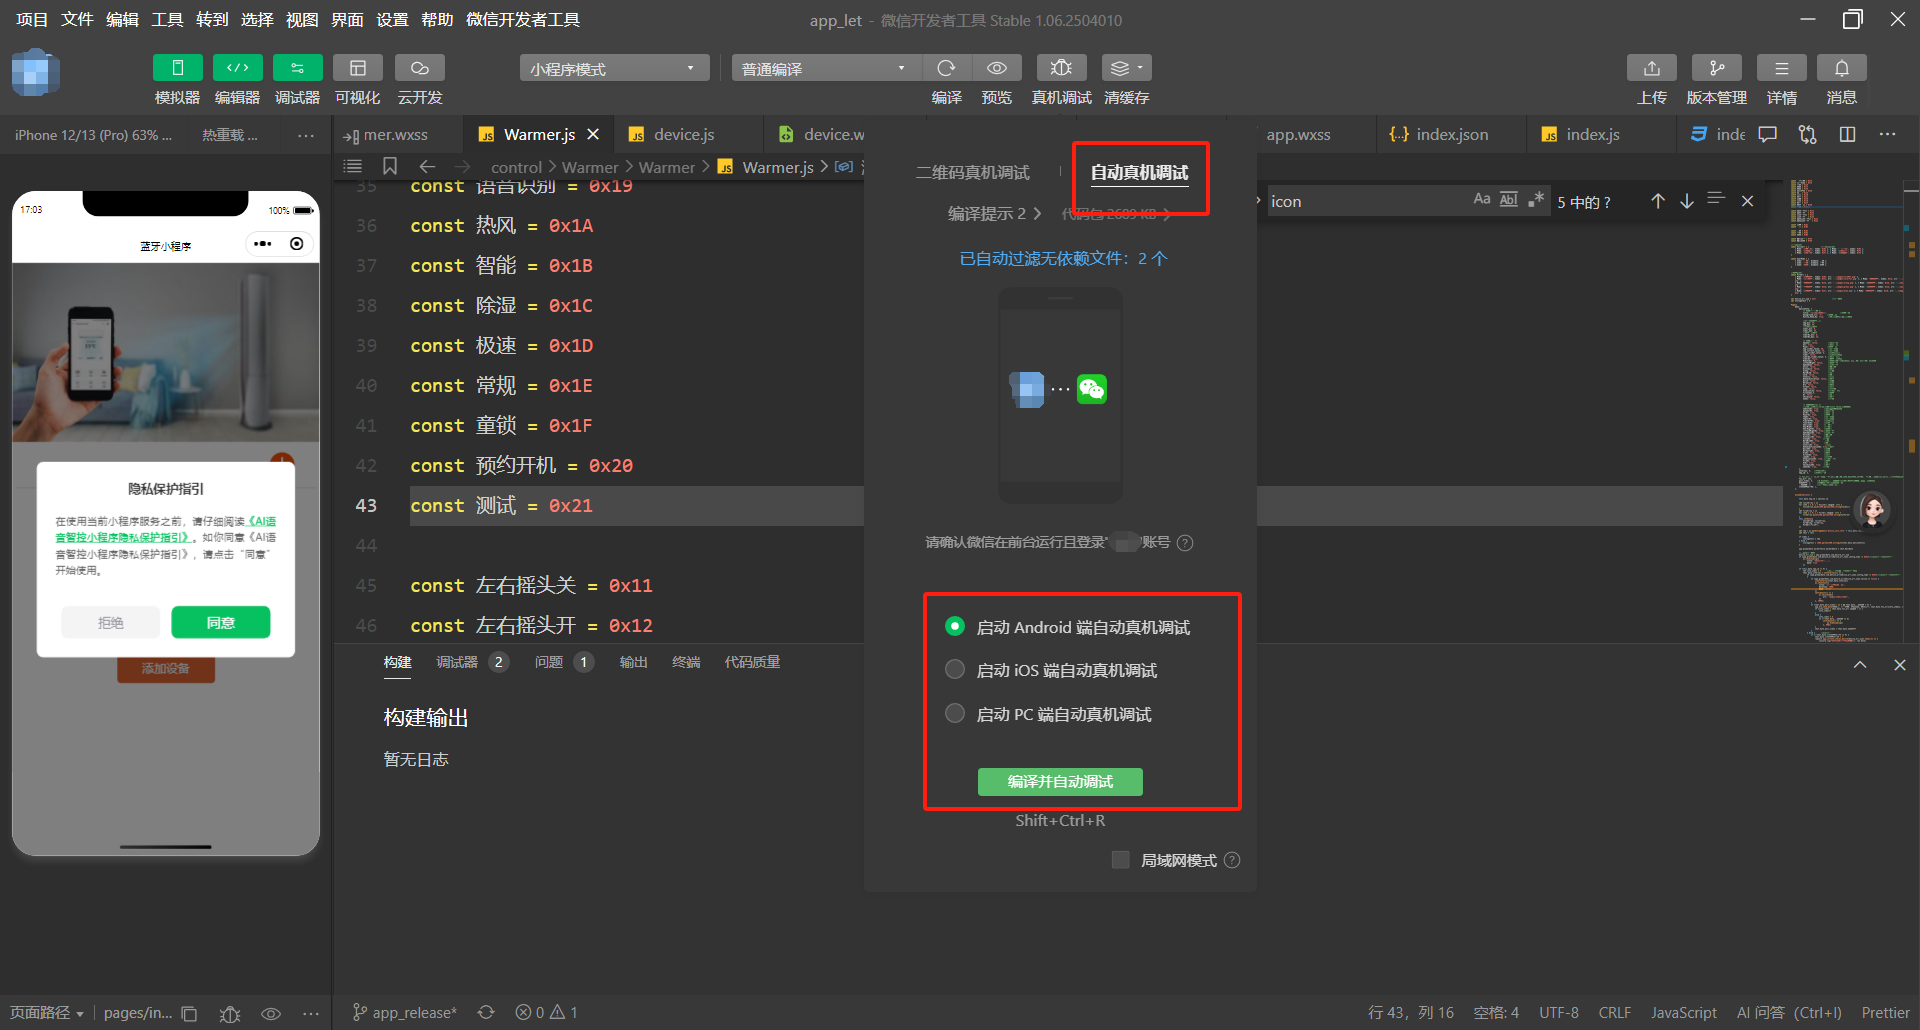Screen dimensions: 1920x1030
Task: Open the 工具 menu in menu bar
Action: click(167, 20)
